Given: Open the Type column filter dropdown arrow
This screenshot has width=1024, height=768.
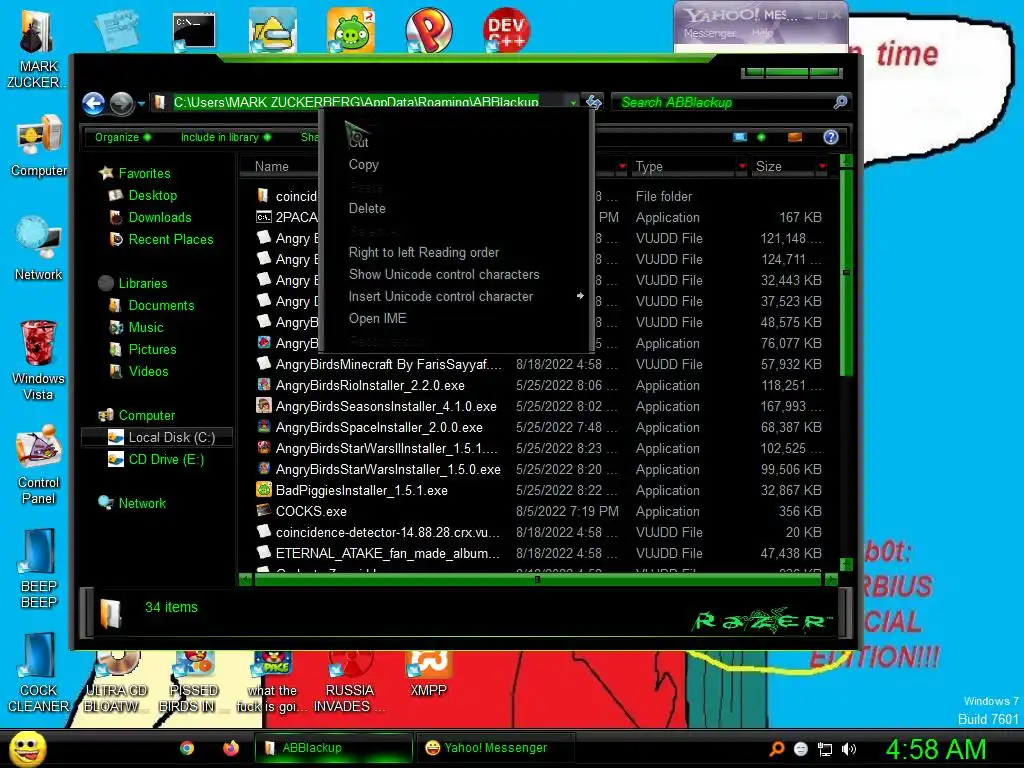Looking at the screenshot, I should pyautogui.click(x=743, y=167).
